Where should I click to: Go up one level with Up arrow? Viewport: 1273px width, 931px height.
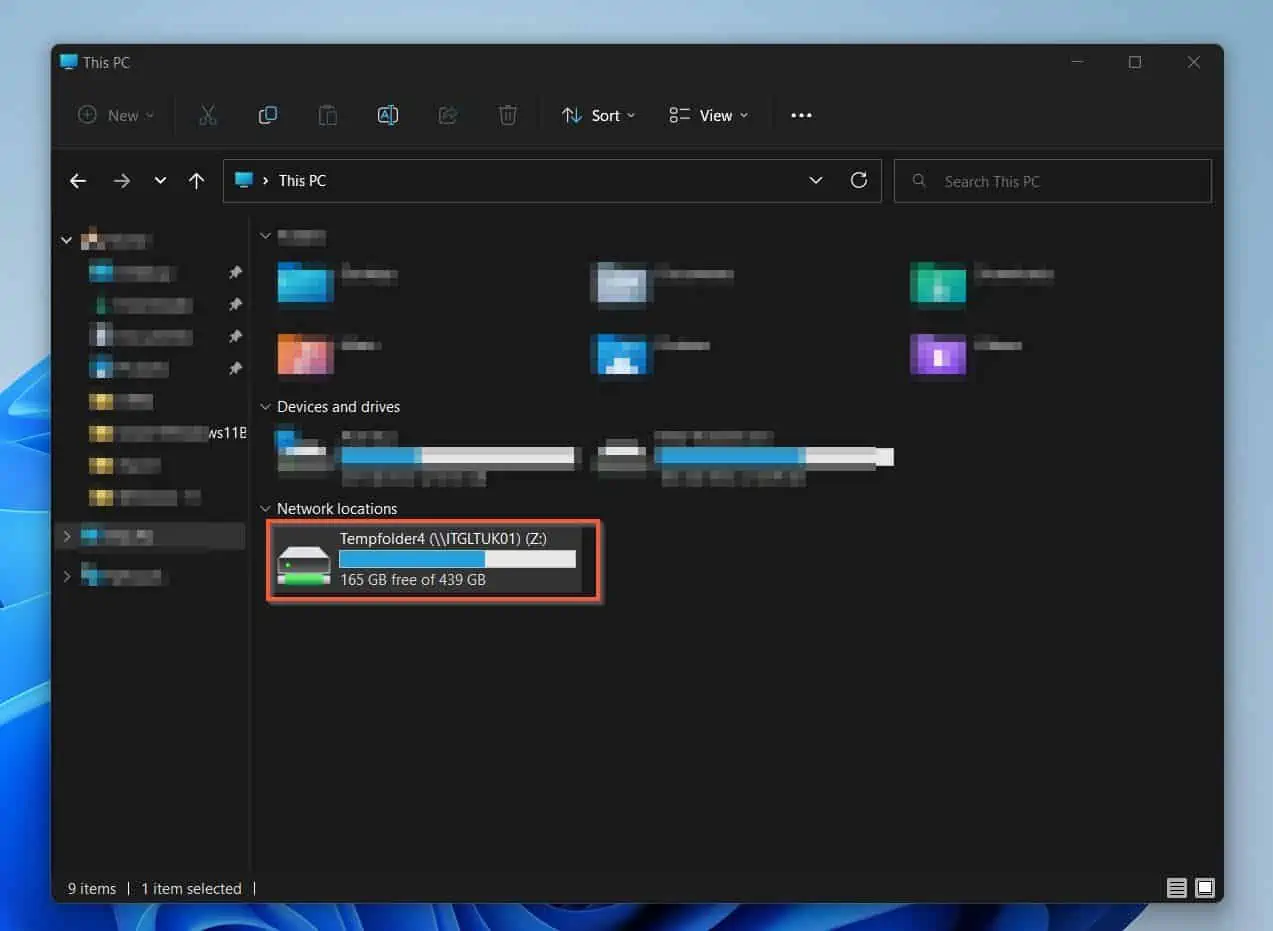click(196, 181)
